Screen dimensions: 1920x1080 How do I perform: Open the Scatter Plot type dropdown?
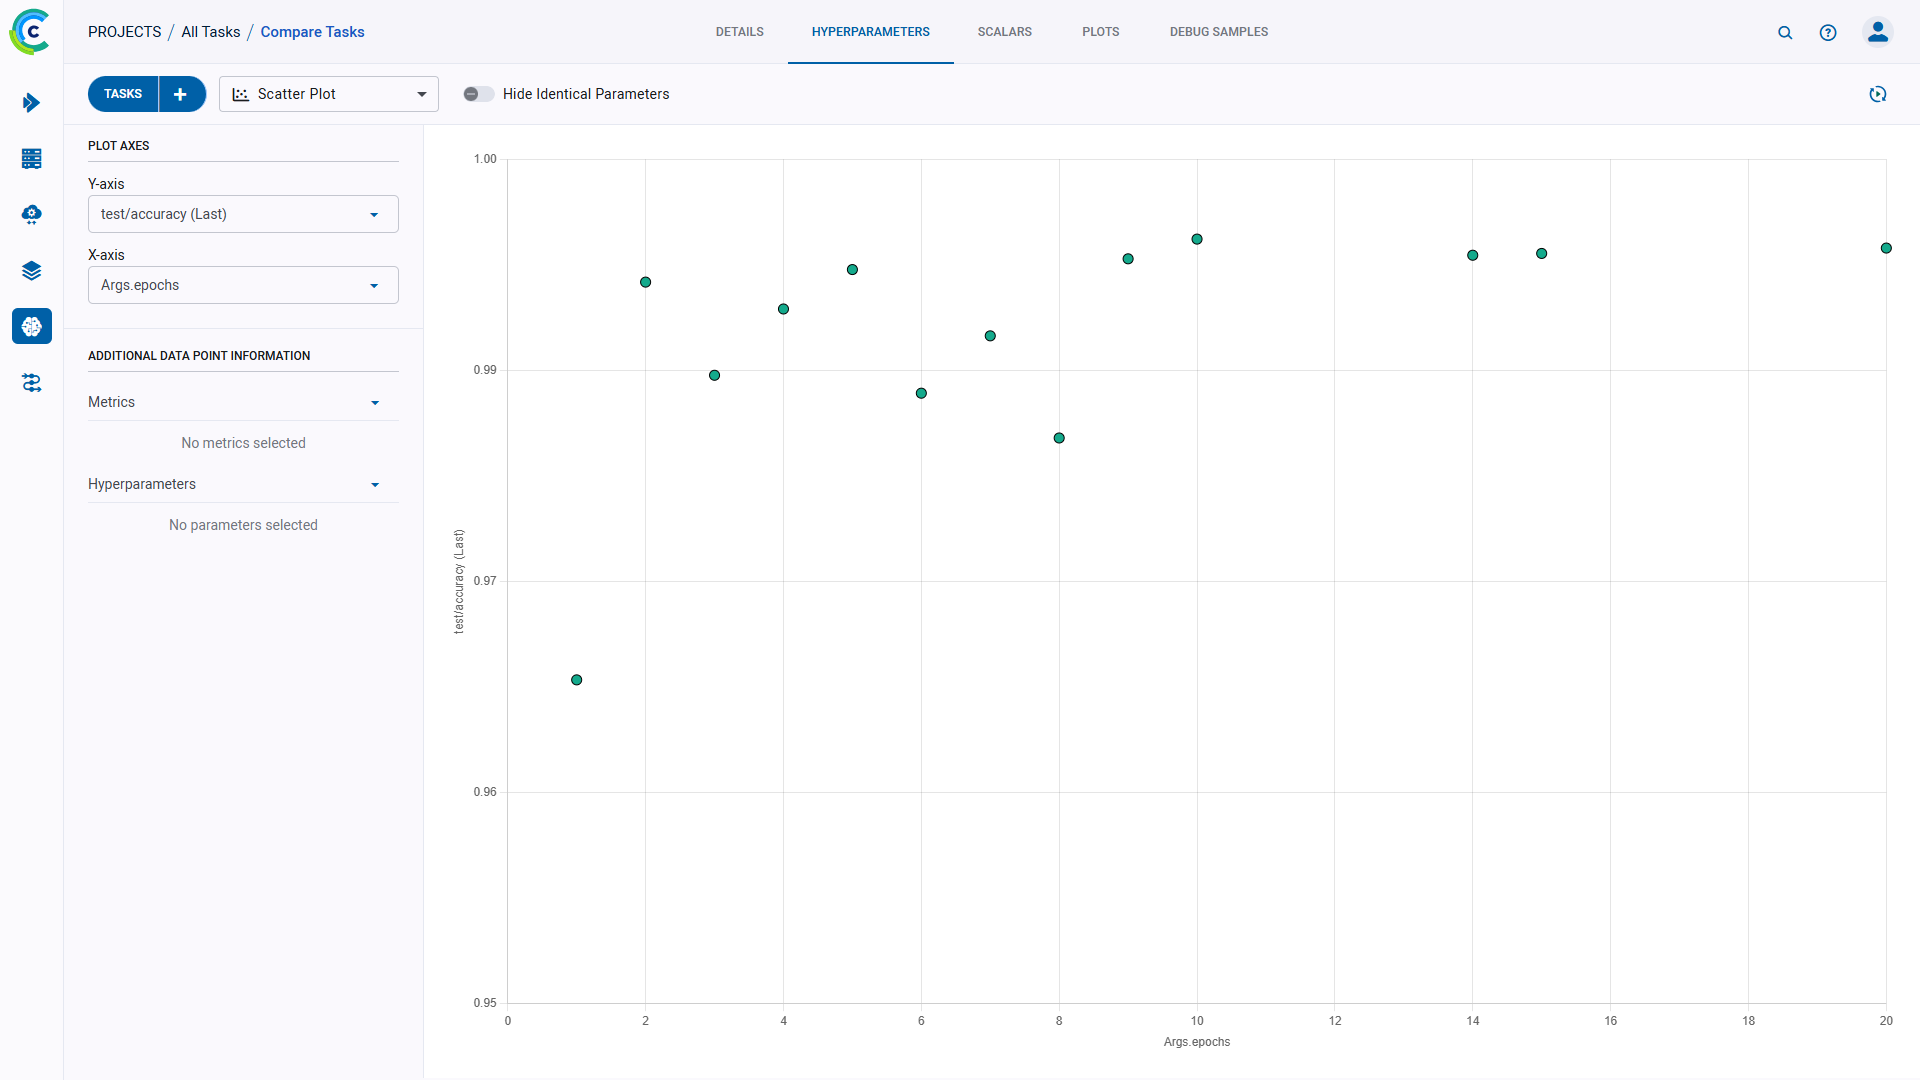[x=328, y=93]
